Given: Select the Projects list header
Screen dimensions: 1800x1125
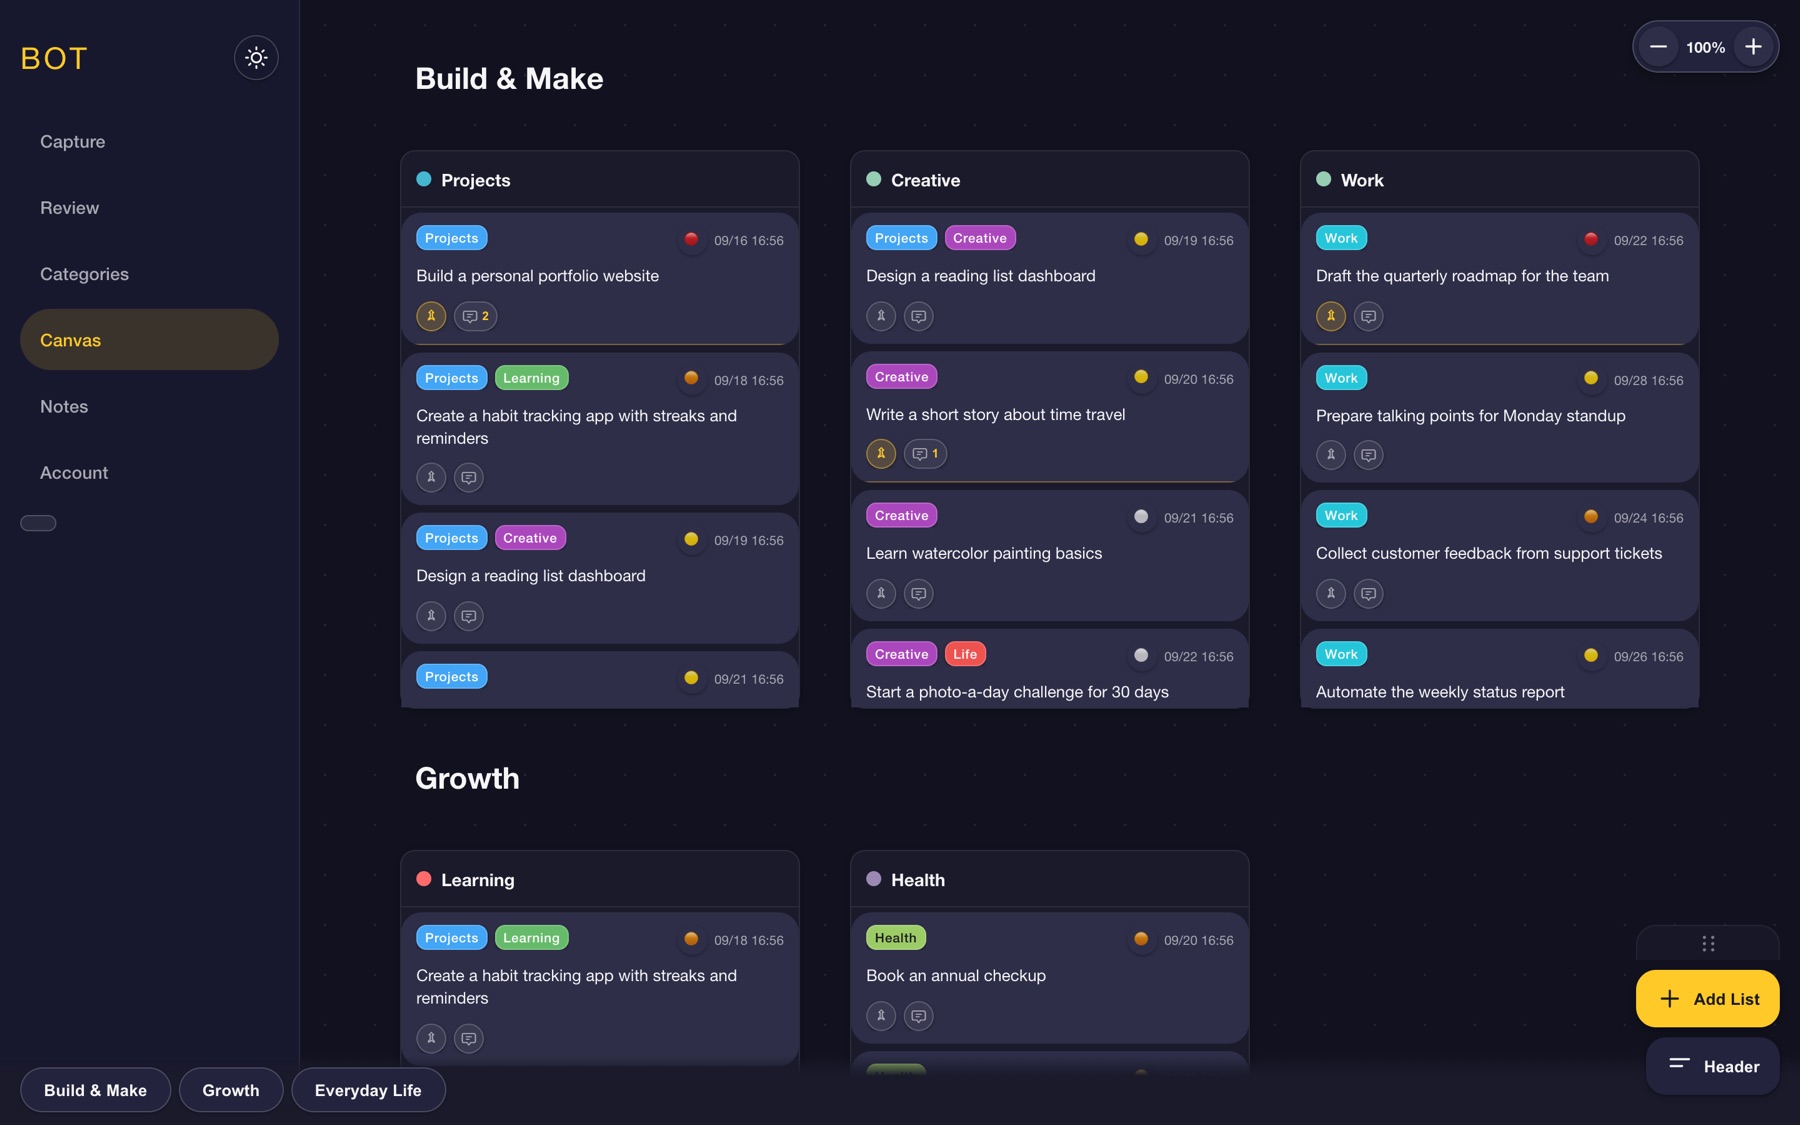Looking at the screenshot, I should point(600,180).
